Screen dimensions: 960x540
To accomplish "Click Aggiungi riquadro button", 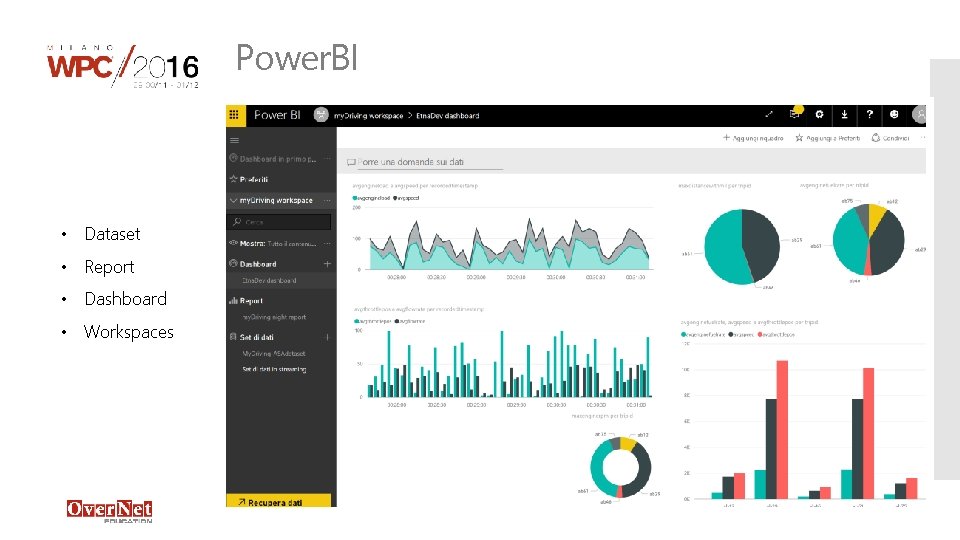I will [753, 138].
